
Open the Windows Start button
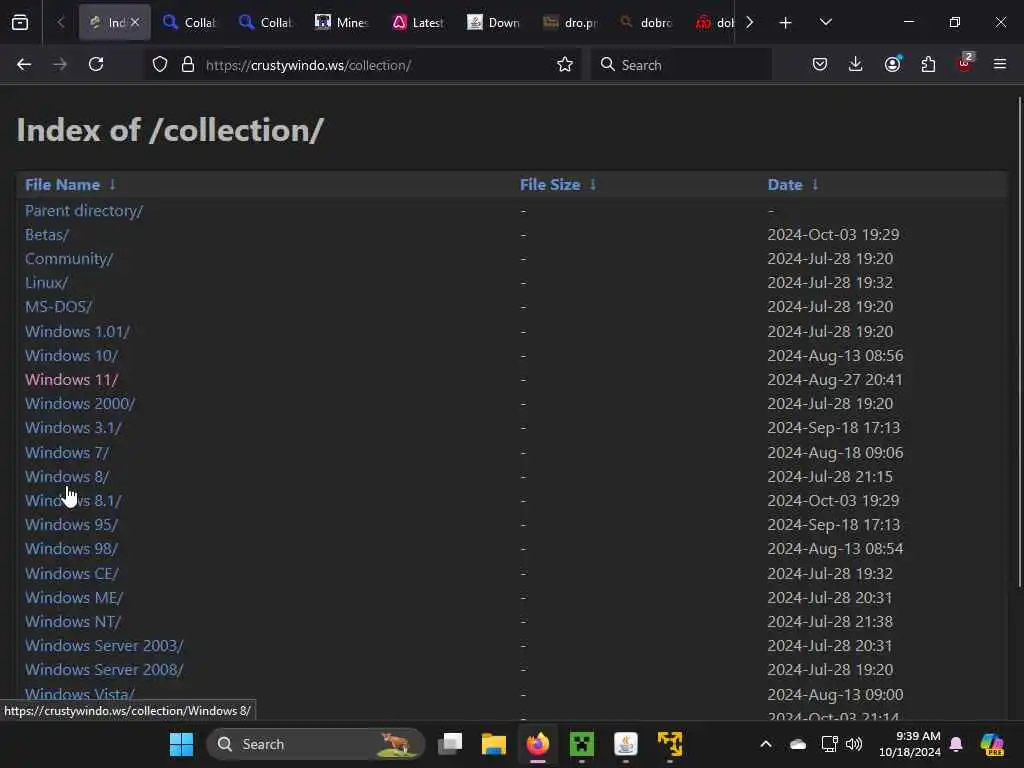(182, 744)
